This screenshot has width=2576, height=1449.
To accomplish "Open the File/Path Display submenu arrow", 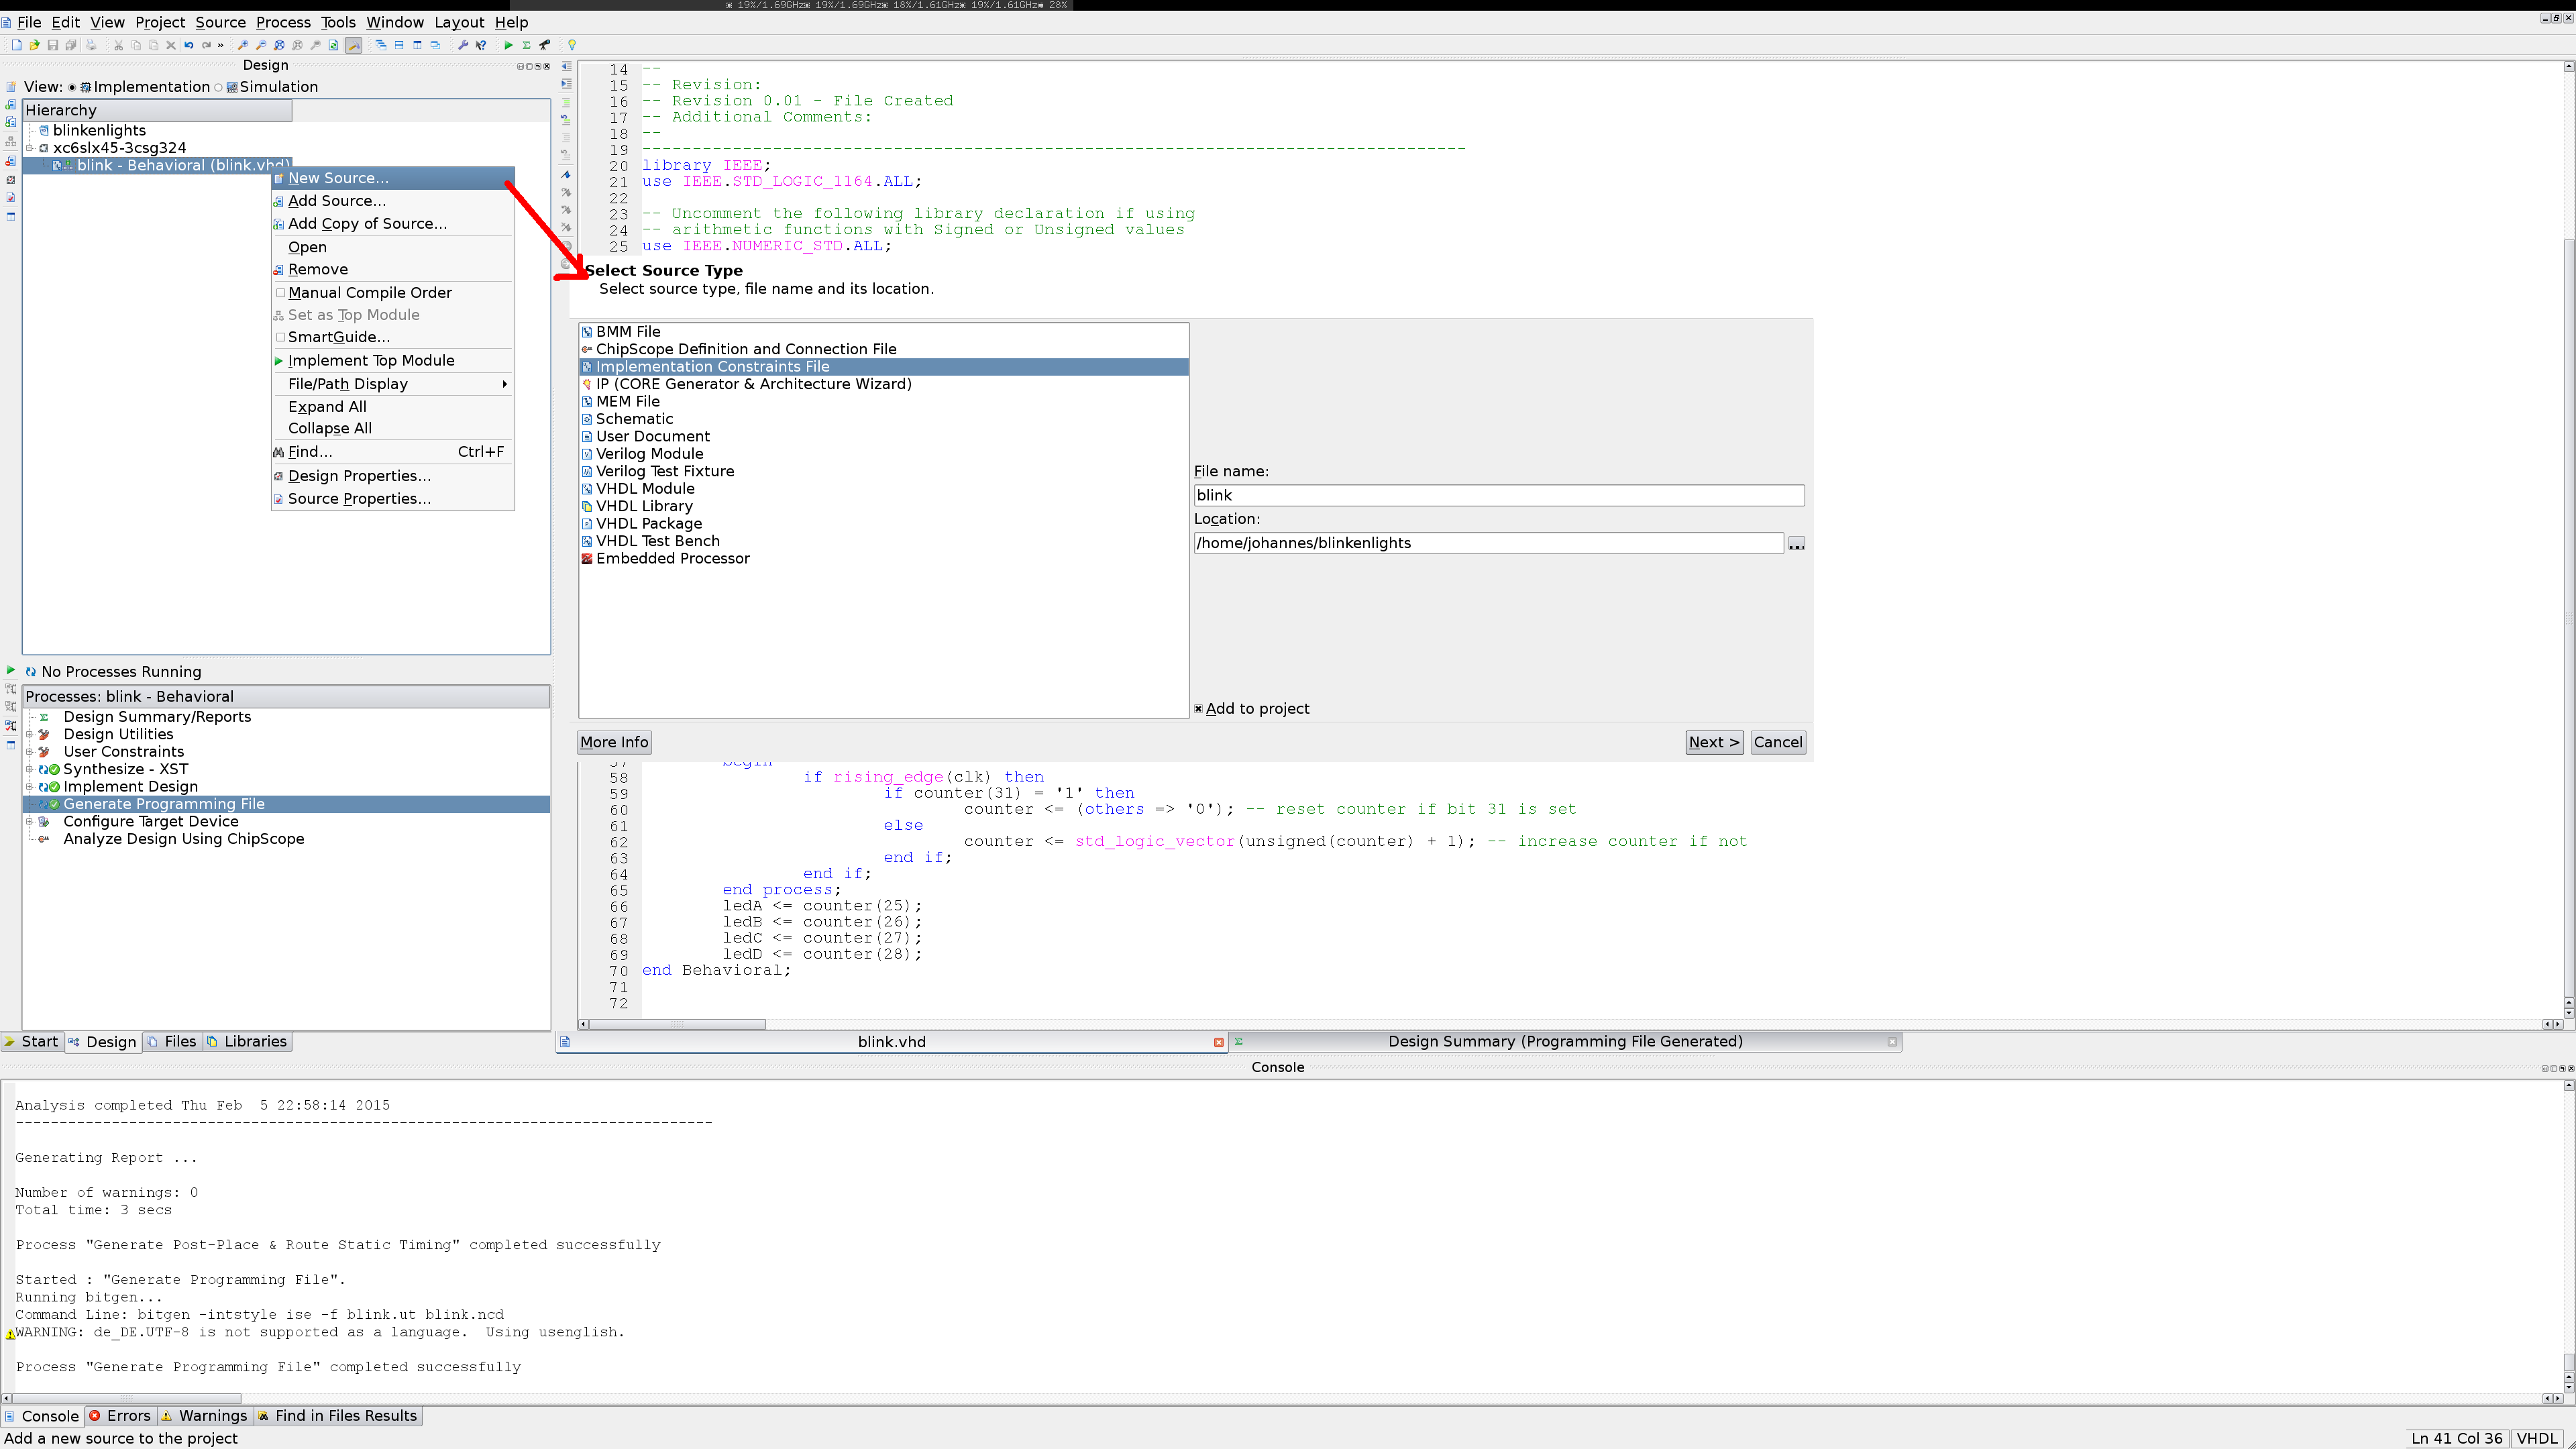I will [x=504, y=384].
